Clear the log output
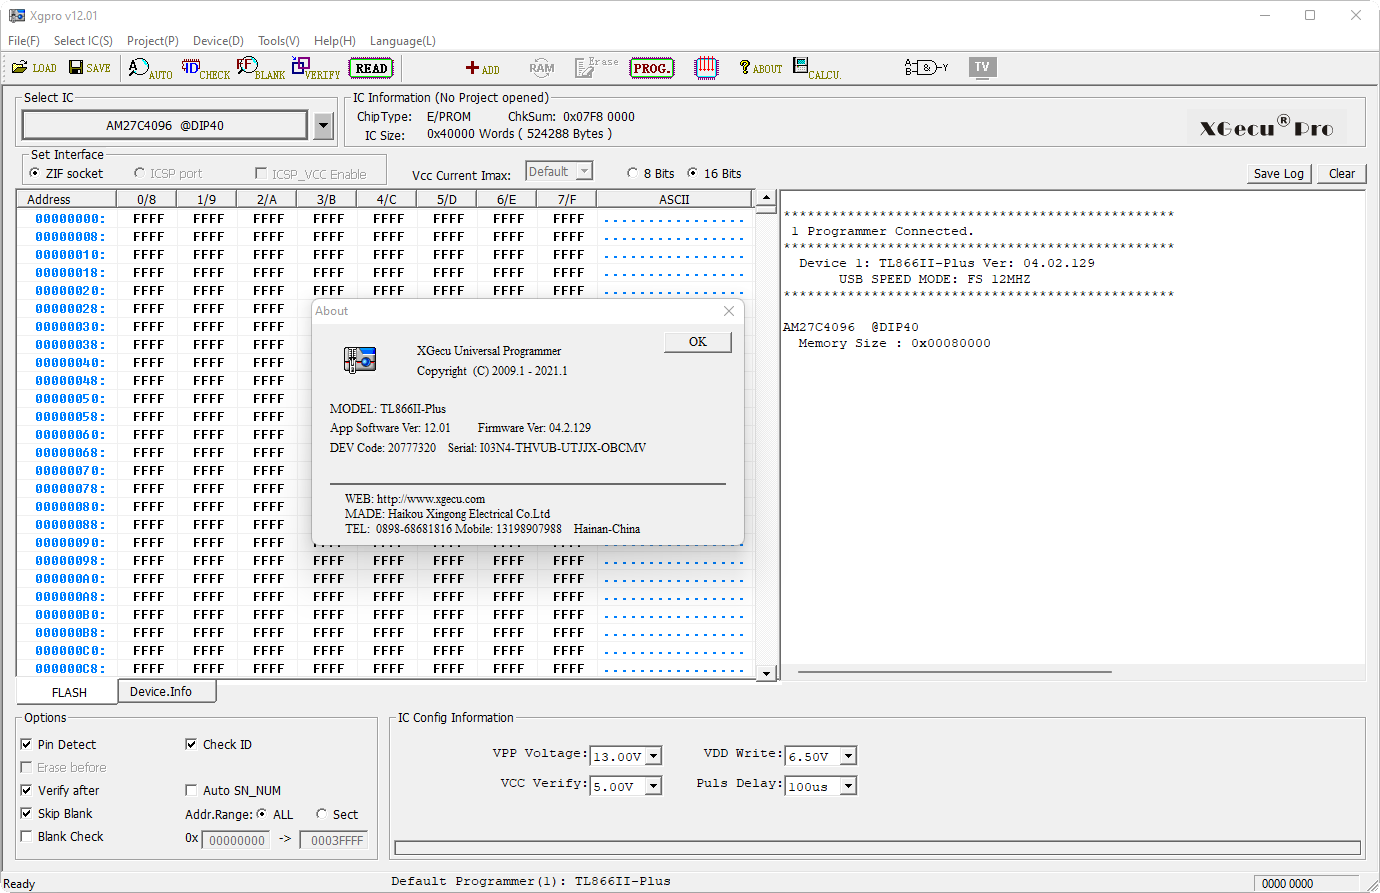The height and width of the screenshot is (893, 1380). pos(1342,173)
